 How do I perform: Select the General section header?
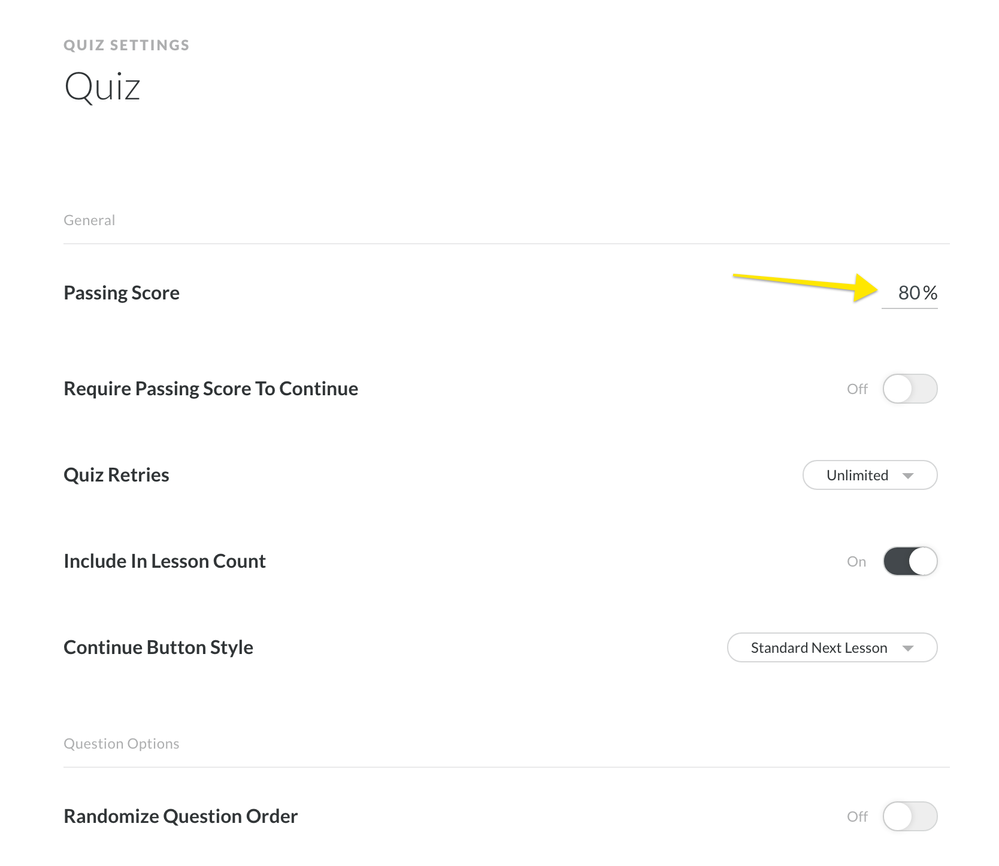[89, 220]
